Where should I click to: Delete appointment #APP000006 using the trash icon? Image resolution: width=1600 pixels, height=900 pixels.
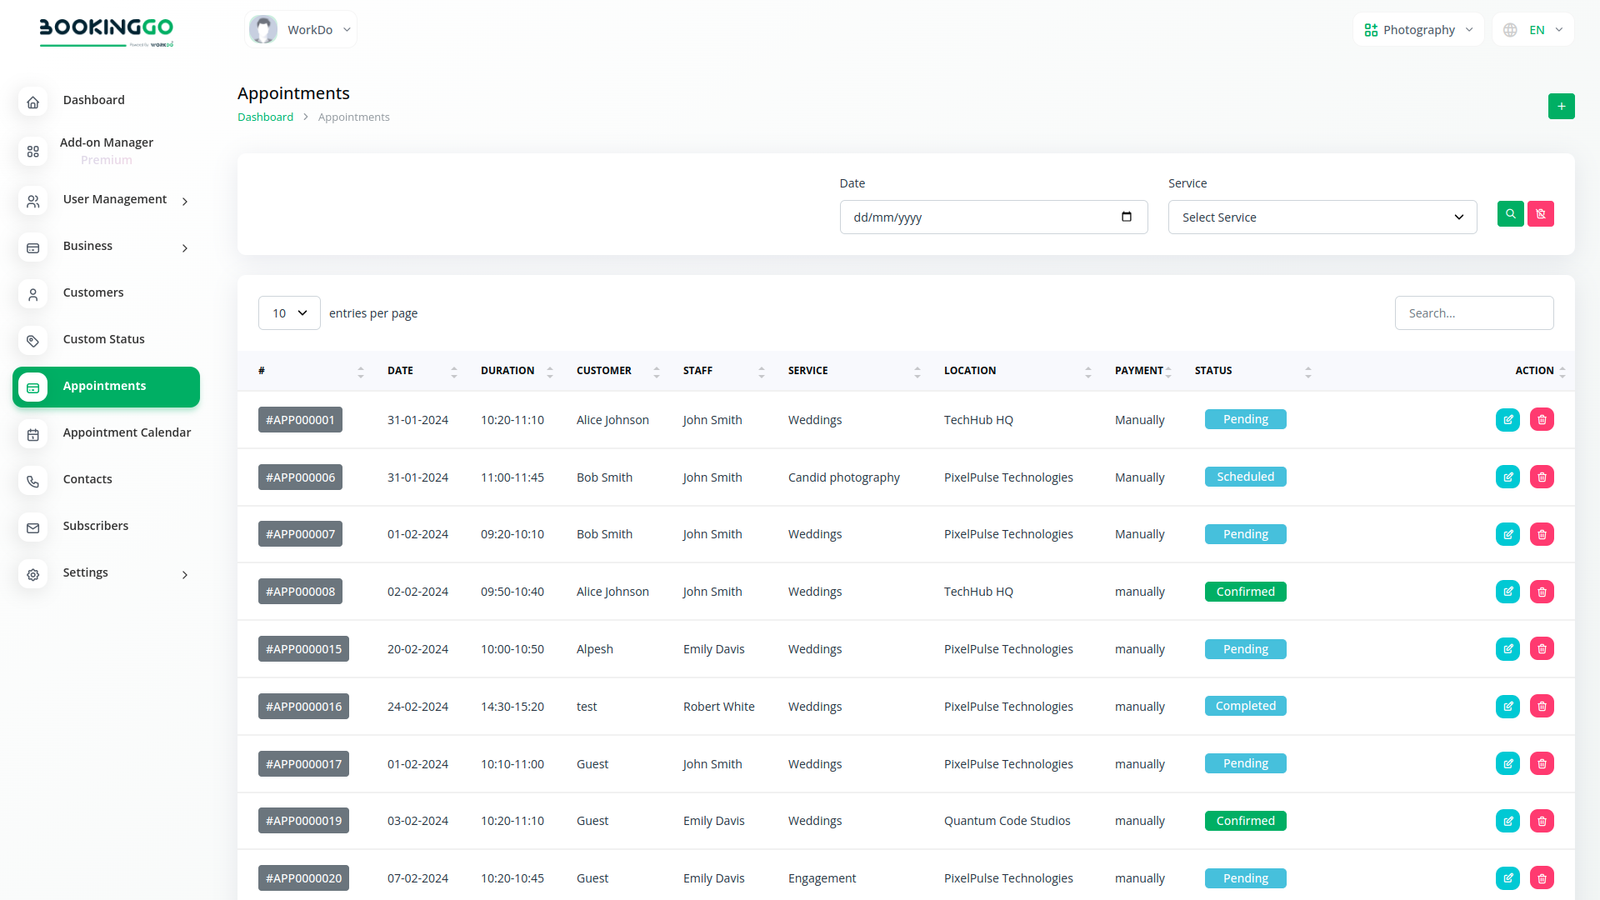coord(1542,477)
